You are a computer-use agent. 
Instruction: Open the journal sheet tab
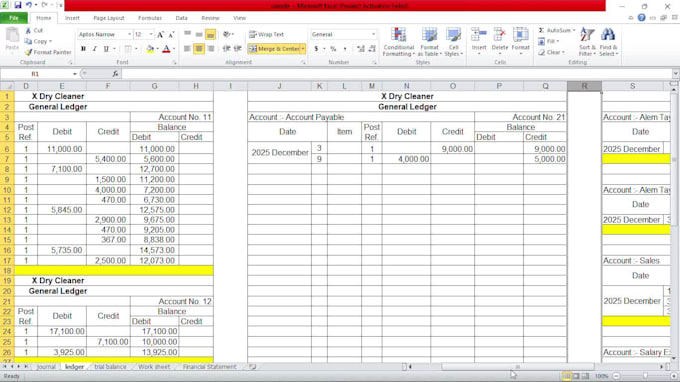coord(46,367)
